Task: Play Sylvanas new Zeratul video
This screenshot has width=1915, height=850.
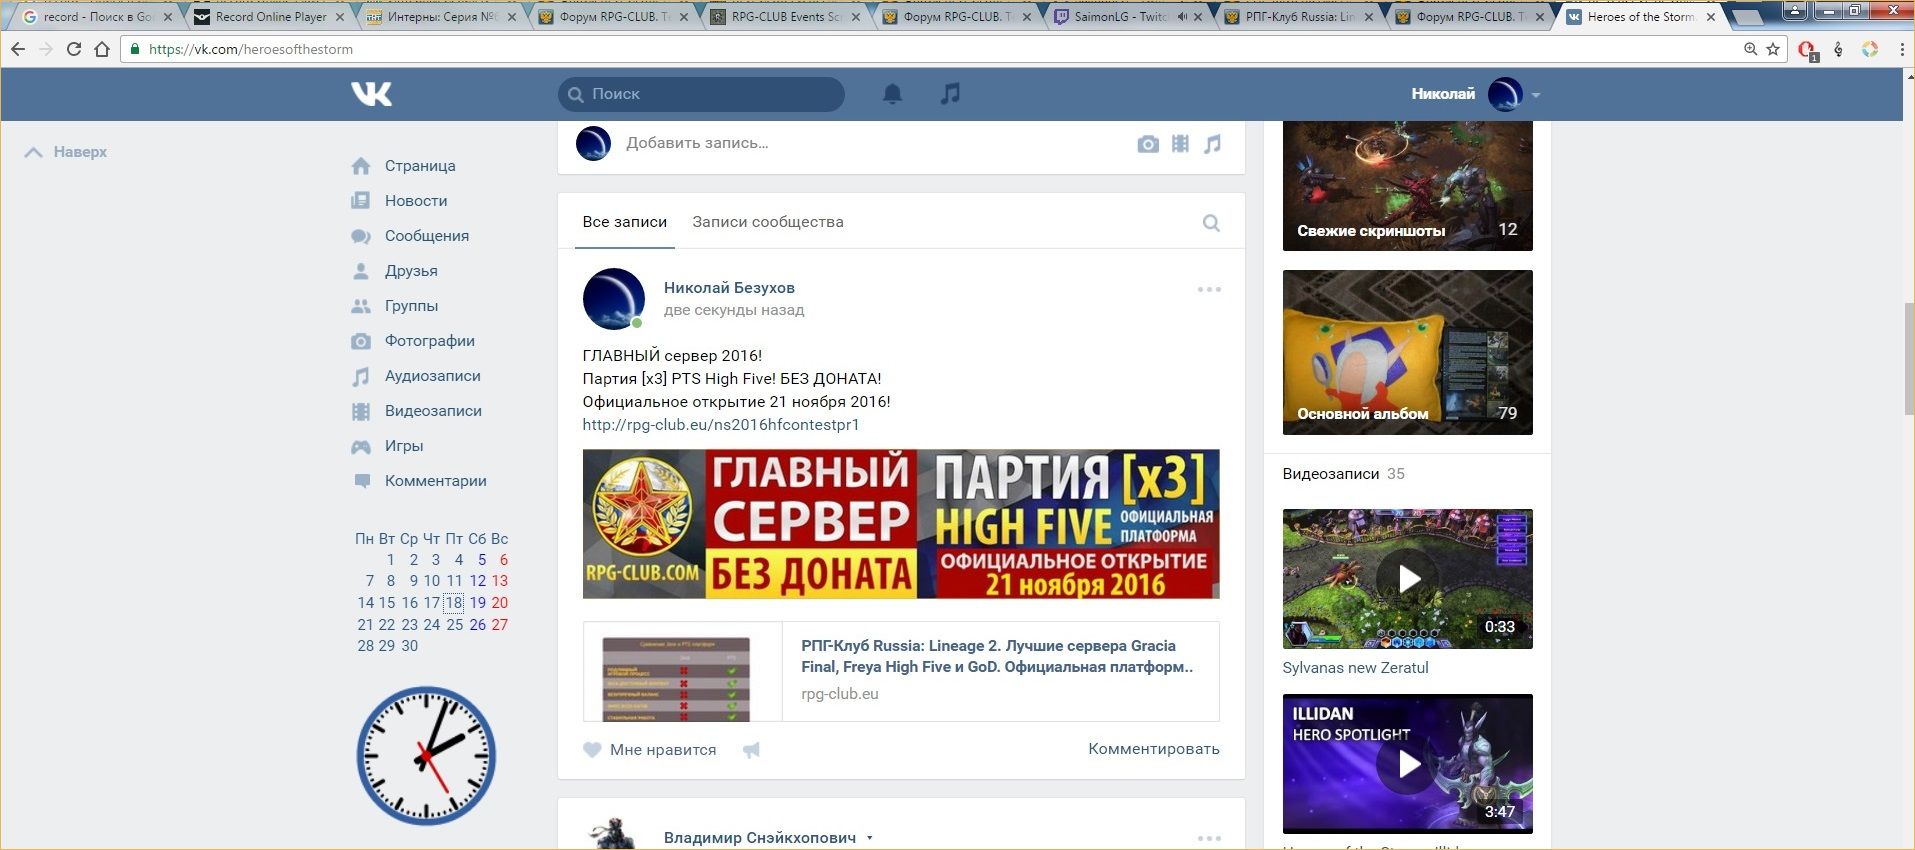Action: click(1407, 579)
